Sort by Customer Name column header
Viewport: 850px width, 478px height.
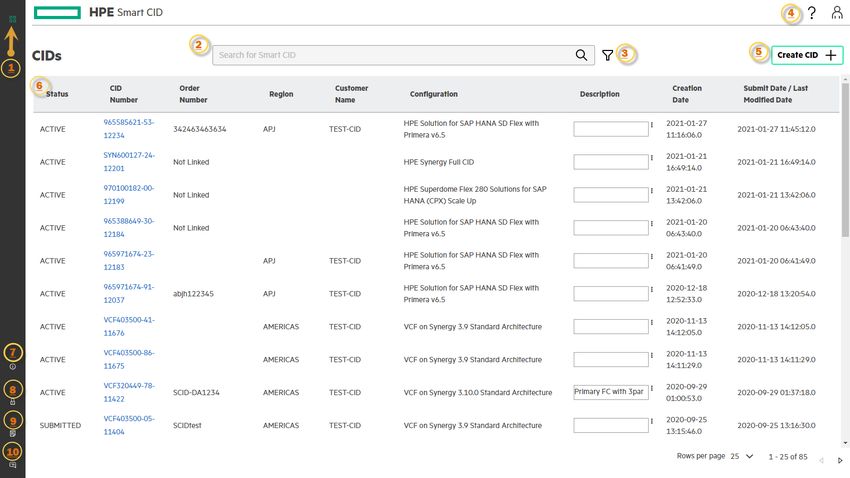pyautogui.click(x=351, y=94)
